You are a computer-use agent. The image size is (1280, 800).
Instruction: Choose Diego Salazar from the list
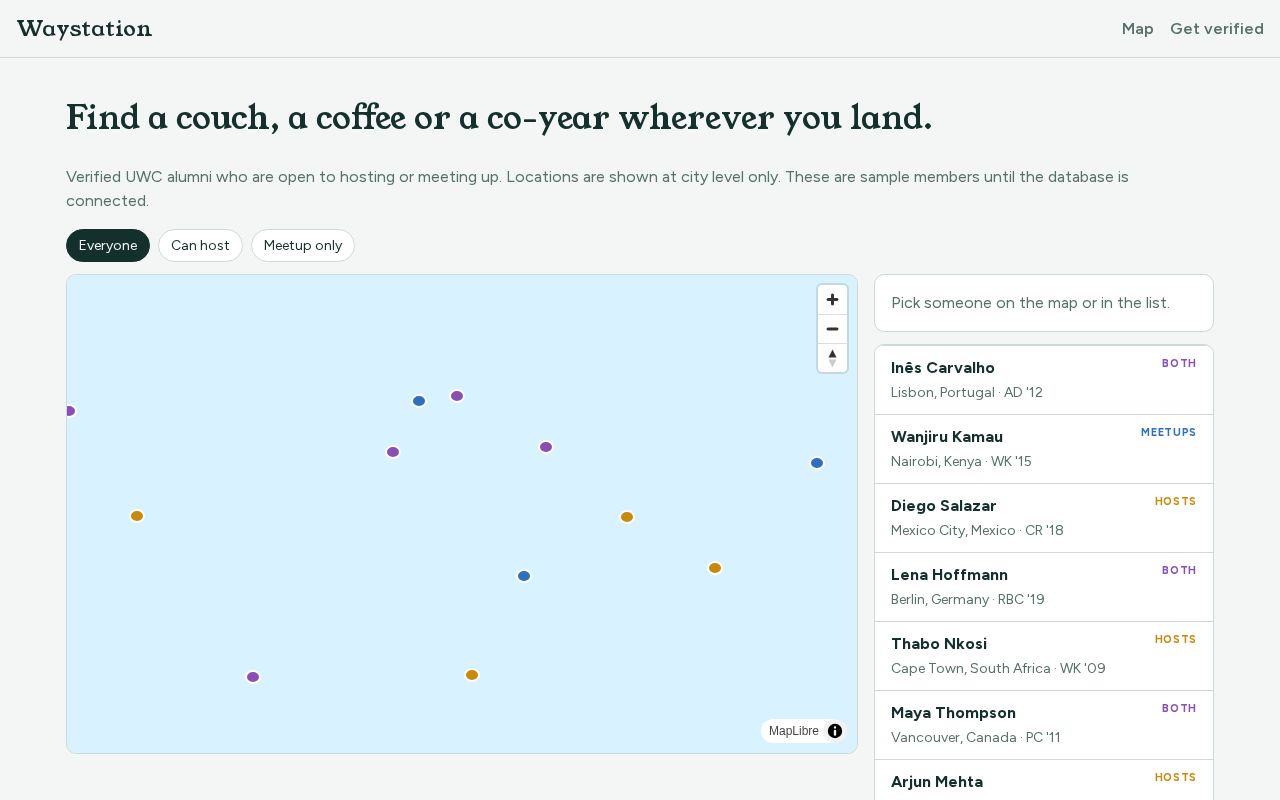tap(1044, 518)
